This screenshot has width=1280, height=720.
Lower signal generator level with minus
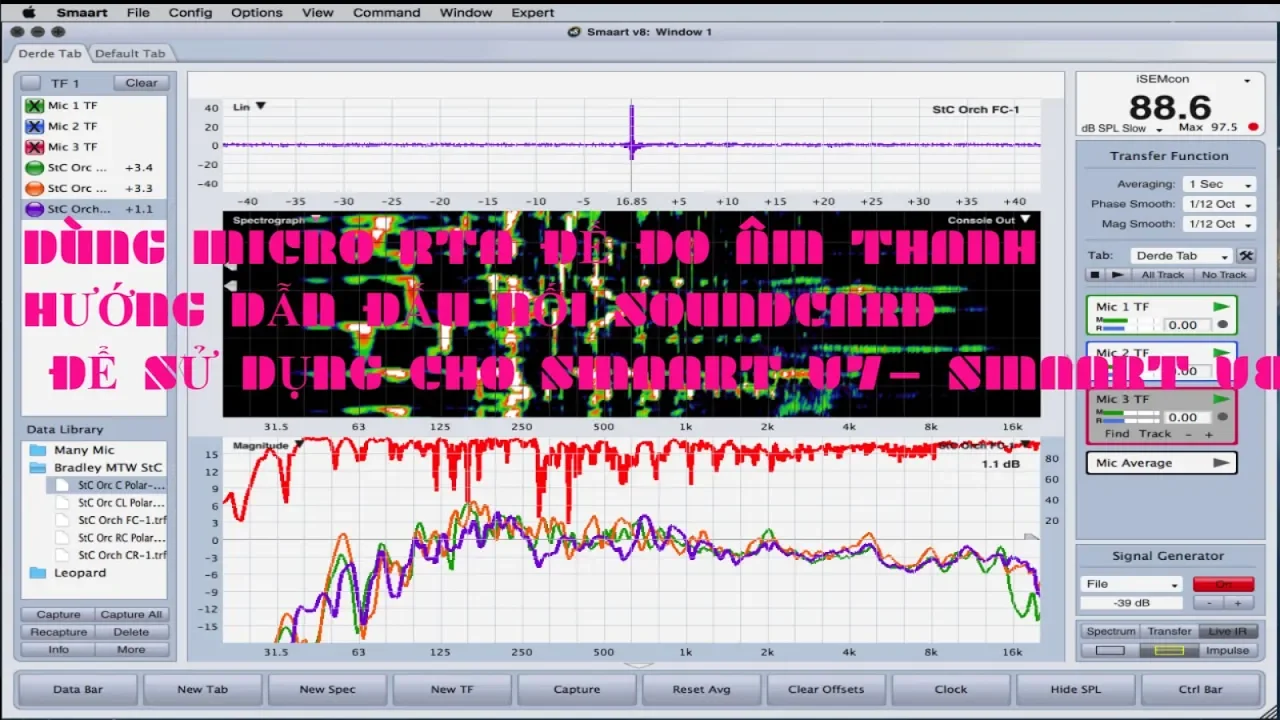[1209, 603]
